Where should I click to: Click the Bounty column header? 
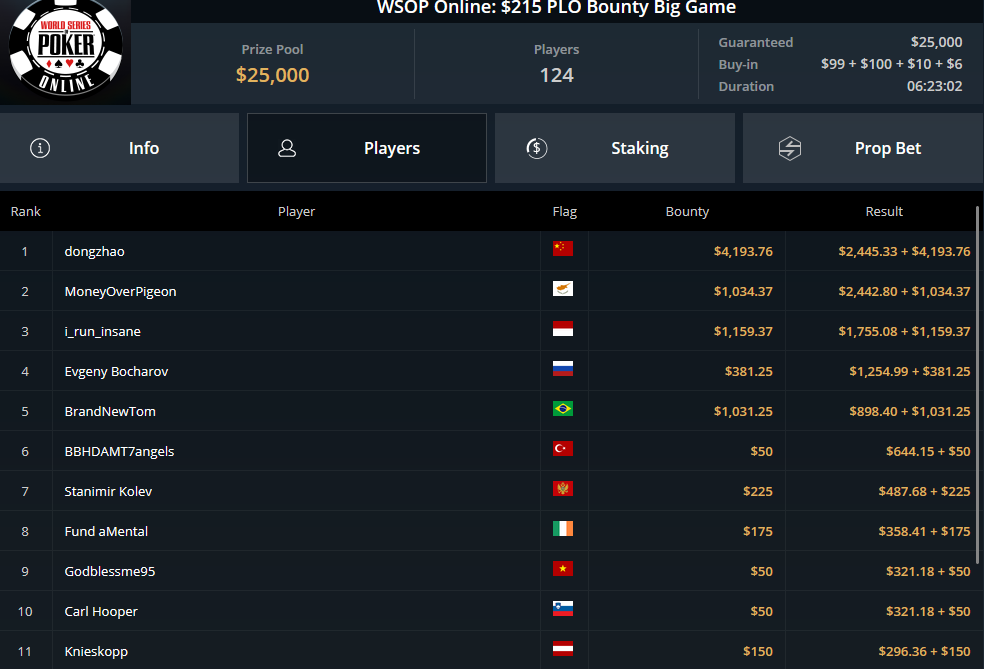pyautogui.click(x=687, y=211)
